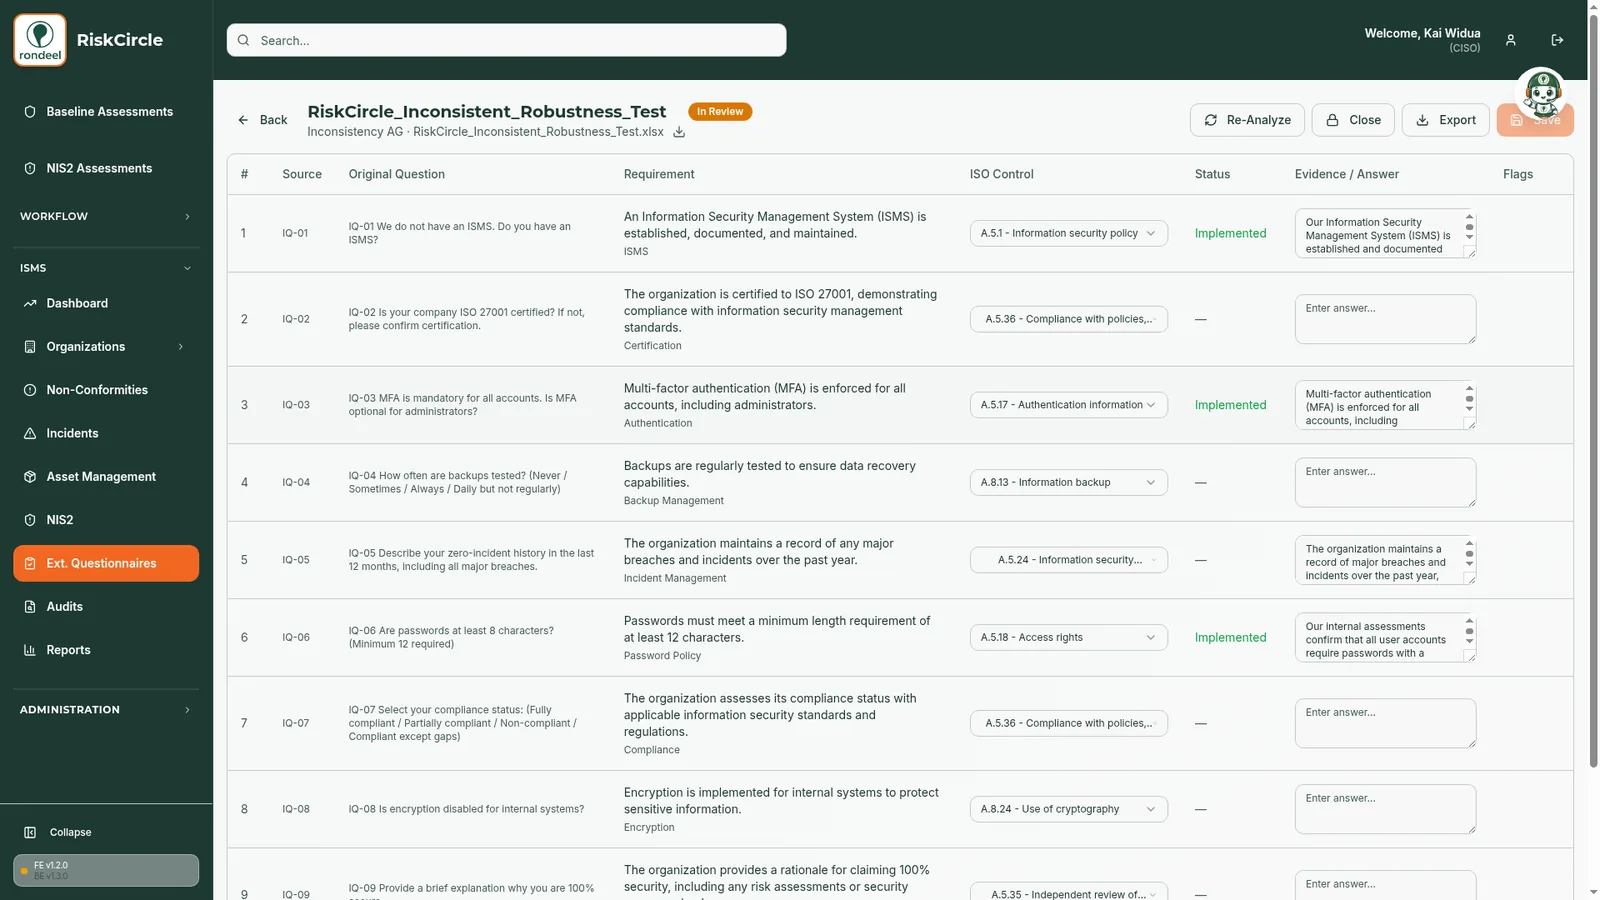Viewport: 1600px width, 900px height.
Task: Open the ISO Control dropdown in row 7, IQ-07
Action: click(1068, 723)
